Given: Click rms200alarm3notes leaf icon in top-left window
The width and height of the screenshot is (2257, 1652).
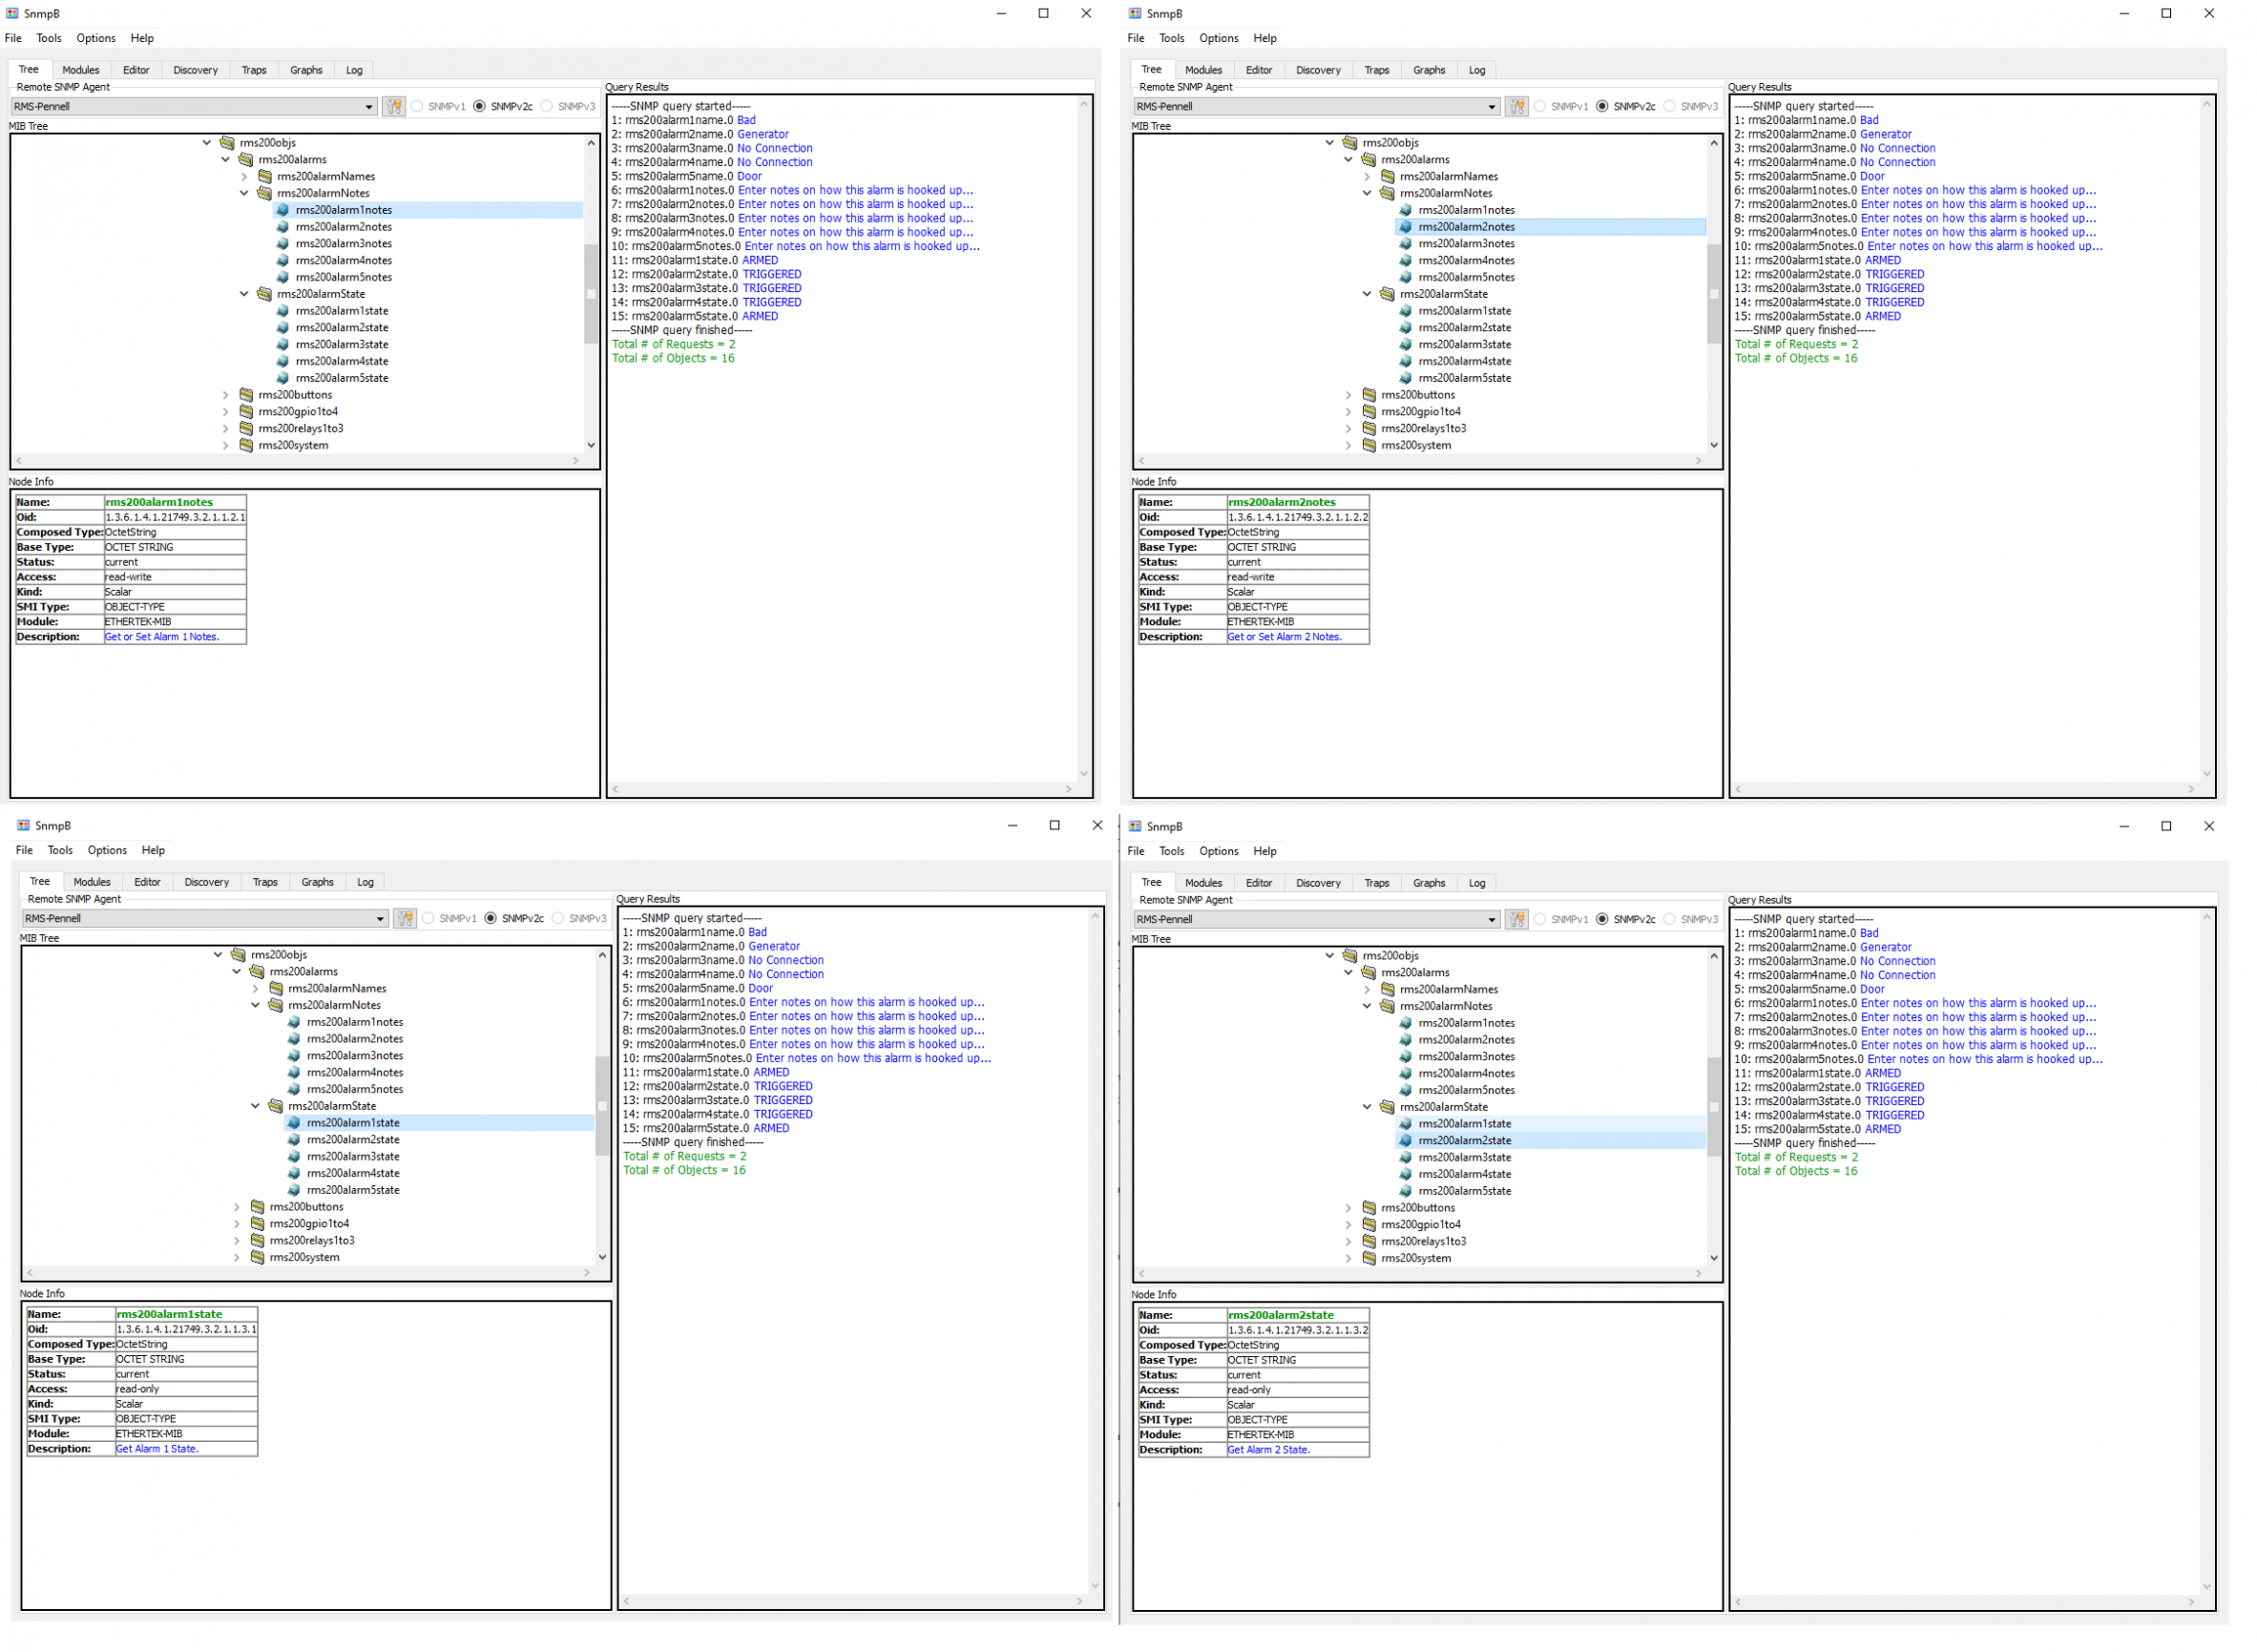Looking at the screenshot, I should pyautogui.click(x=283, y=244).
